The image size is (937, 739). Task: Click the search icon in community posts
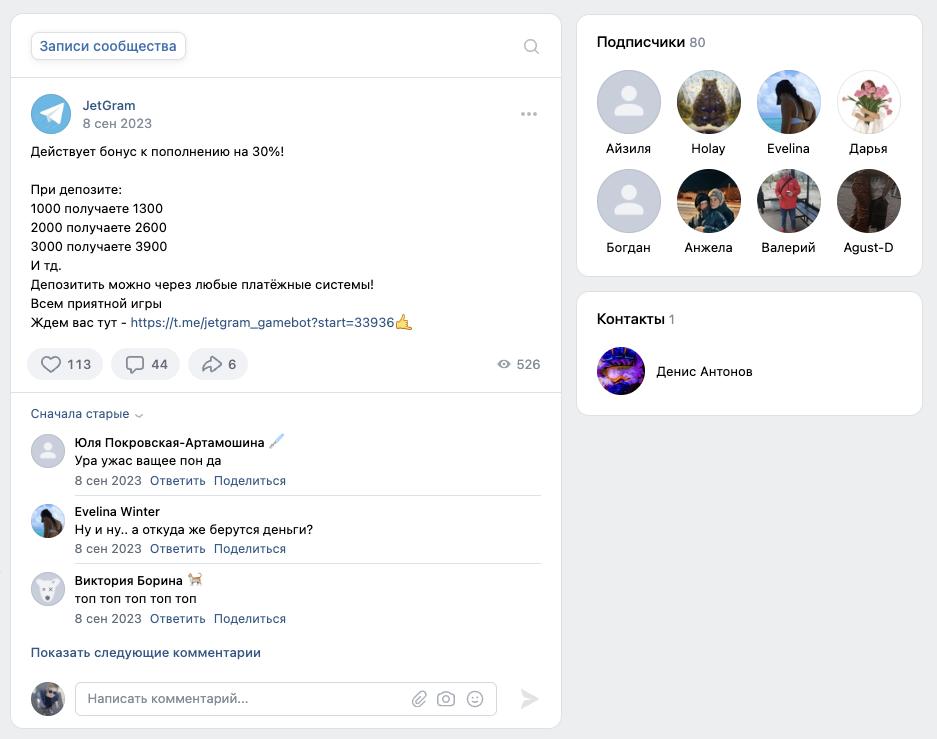point(531,46)
